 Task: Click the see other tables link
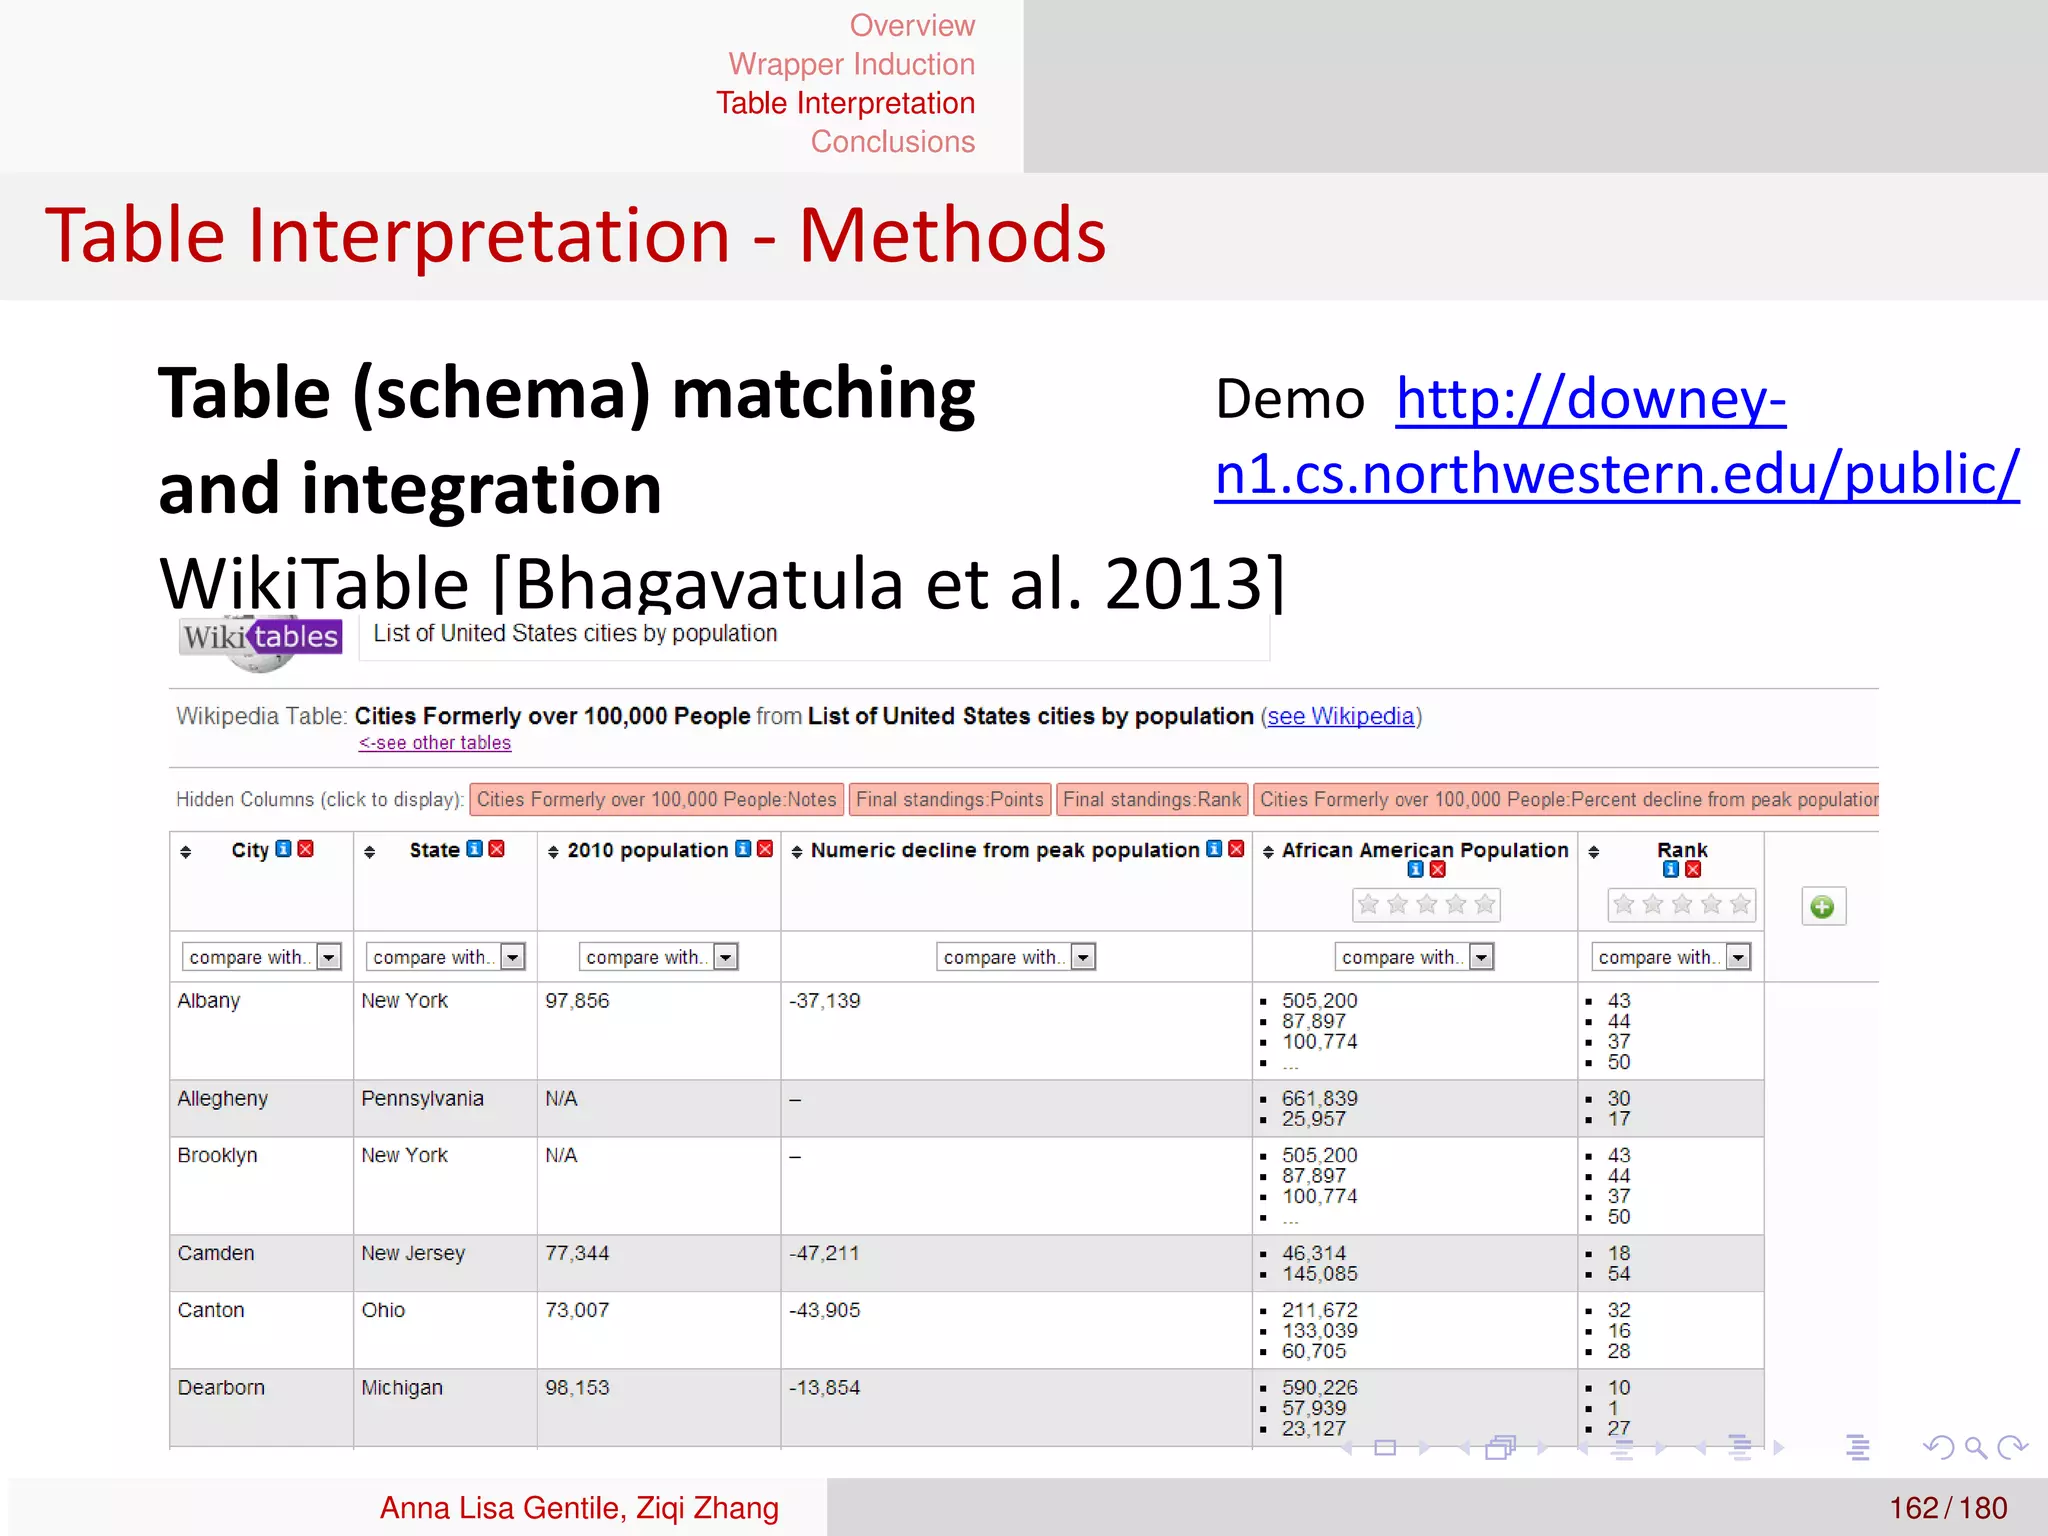[x=435, y=743]
